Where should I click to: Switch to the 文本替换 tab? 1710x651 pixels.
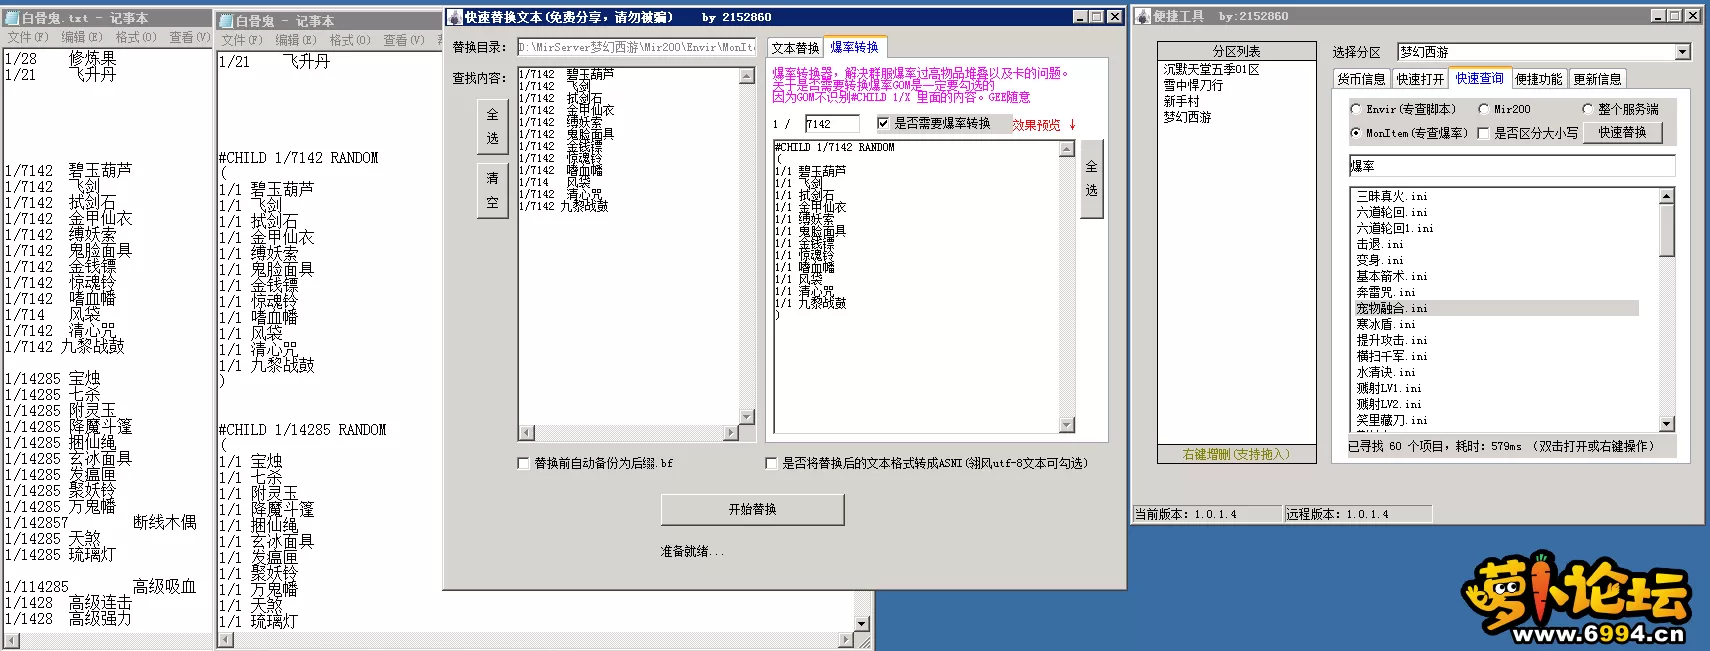click(x=795, y=48)
